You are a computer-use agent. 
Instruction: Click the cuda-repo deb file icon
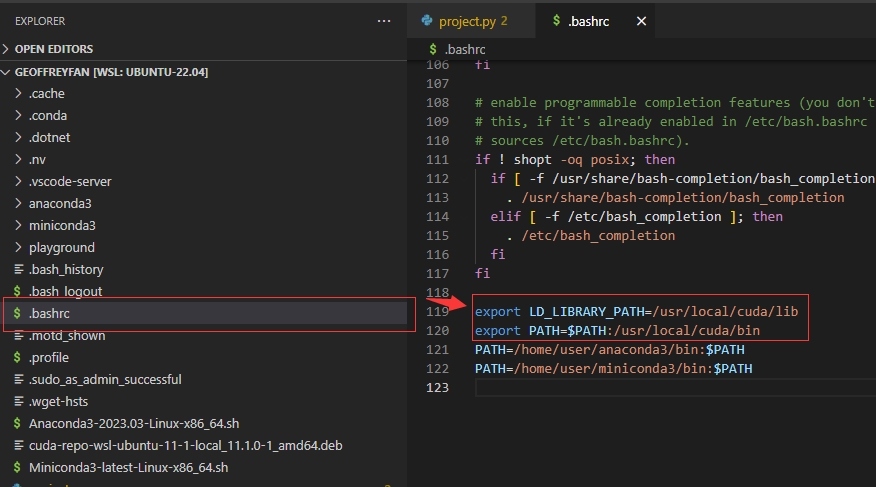pyautogui.click(x=18, y=446)
